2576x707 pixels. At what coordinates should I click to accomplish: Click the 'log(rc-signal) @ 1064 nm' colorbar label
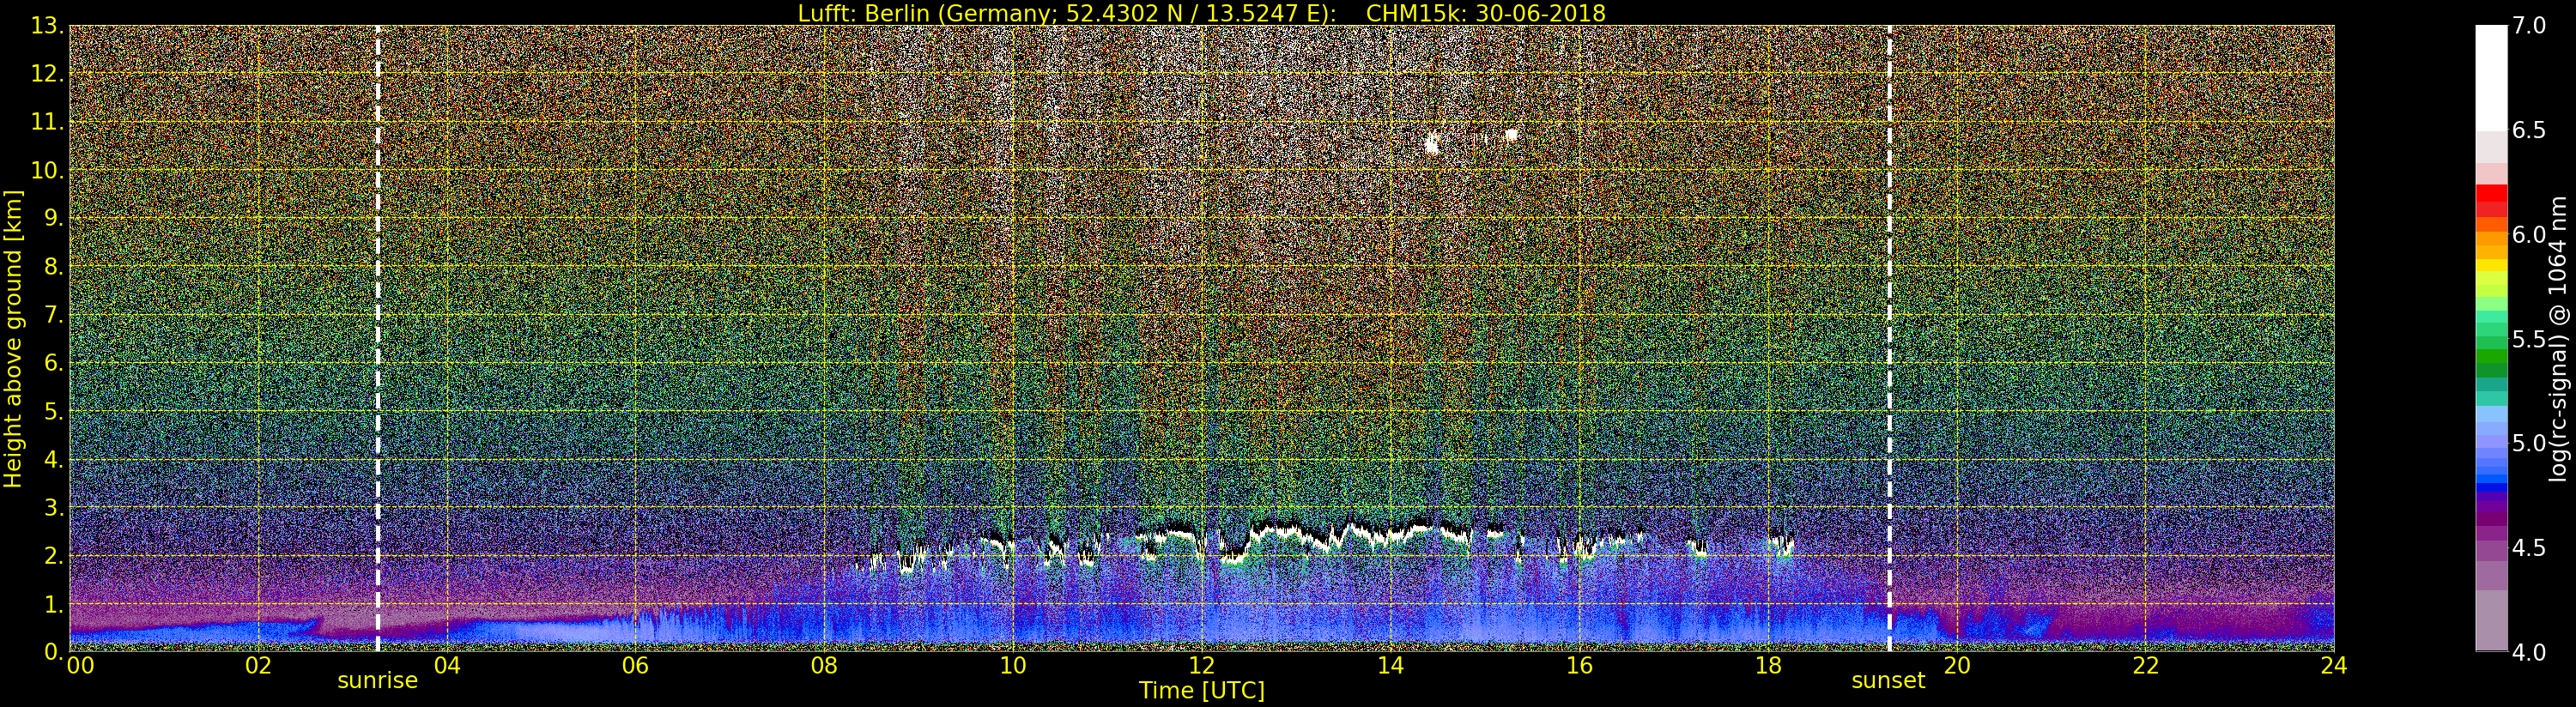2558,337
